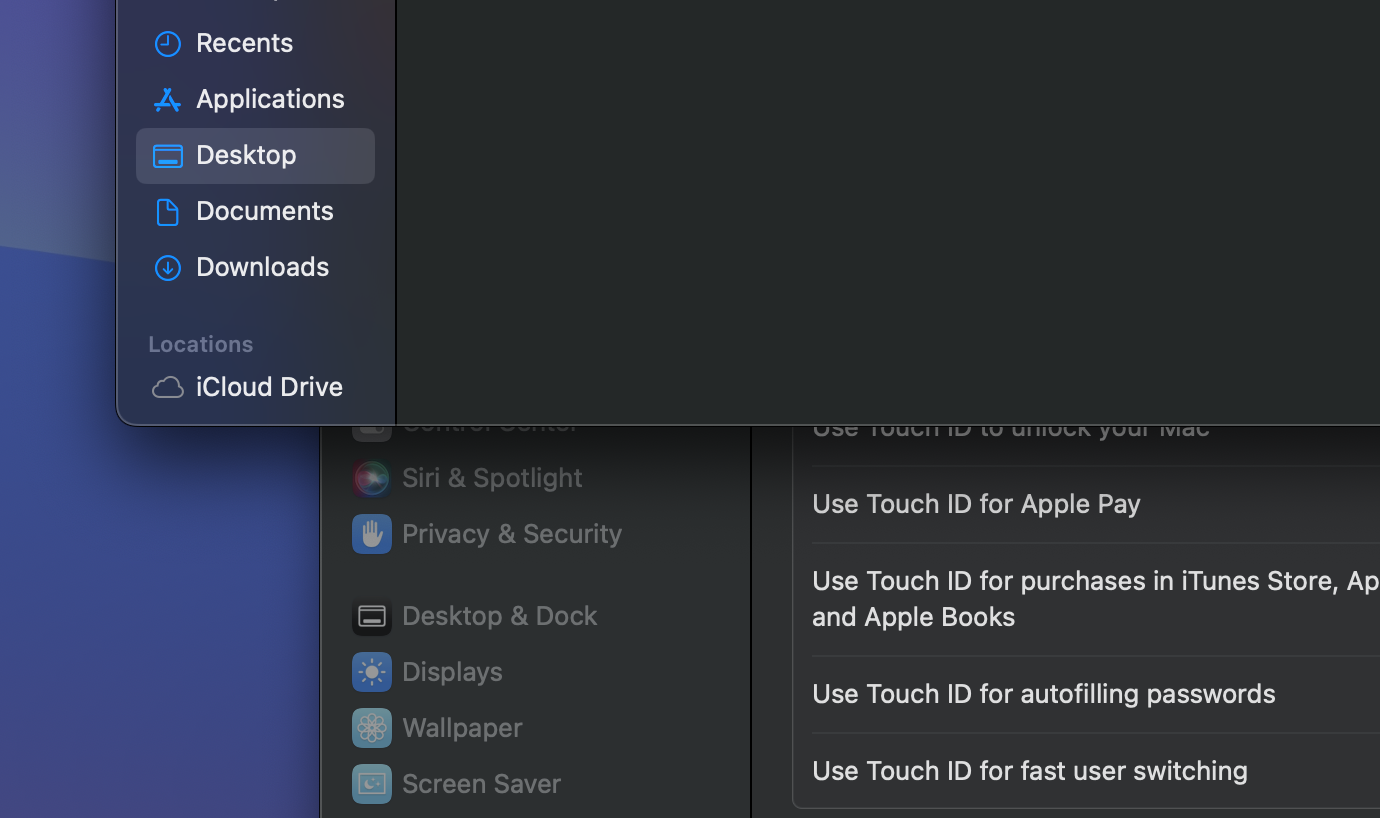Select the Desktop folder in the sidebar
The image size is (1380, 818).
246,155
